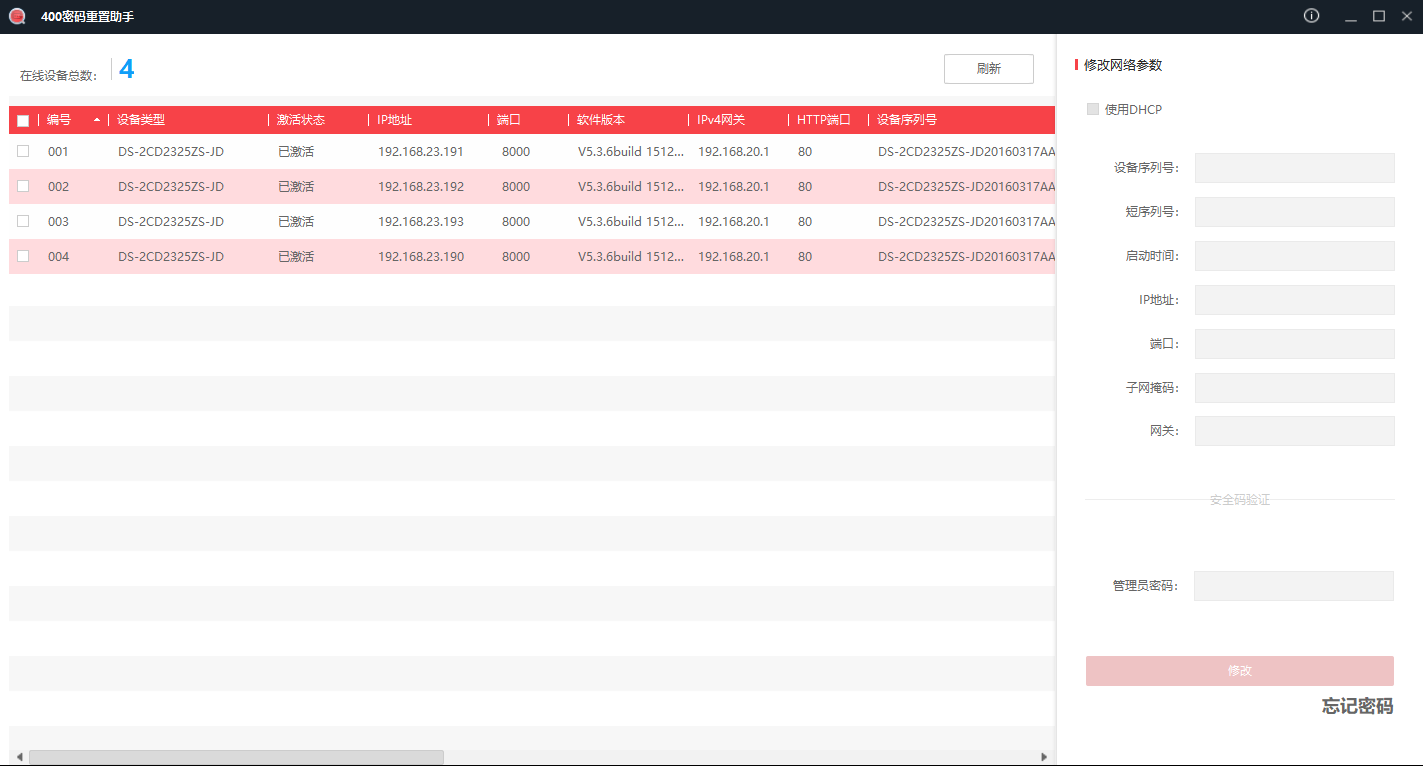Click the horizontal scrollbar thumb
The height and width of the screenshot is (766, 1423).
coord(236,757)
